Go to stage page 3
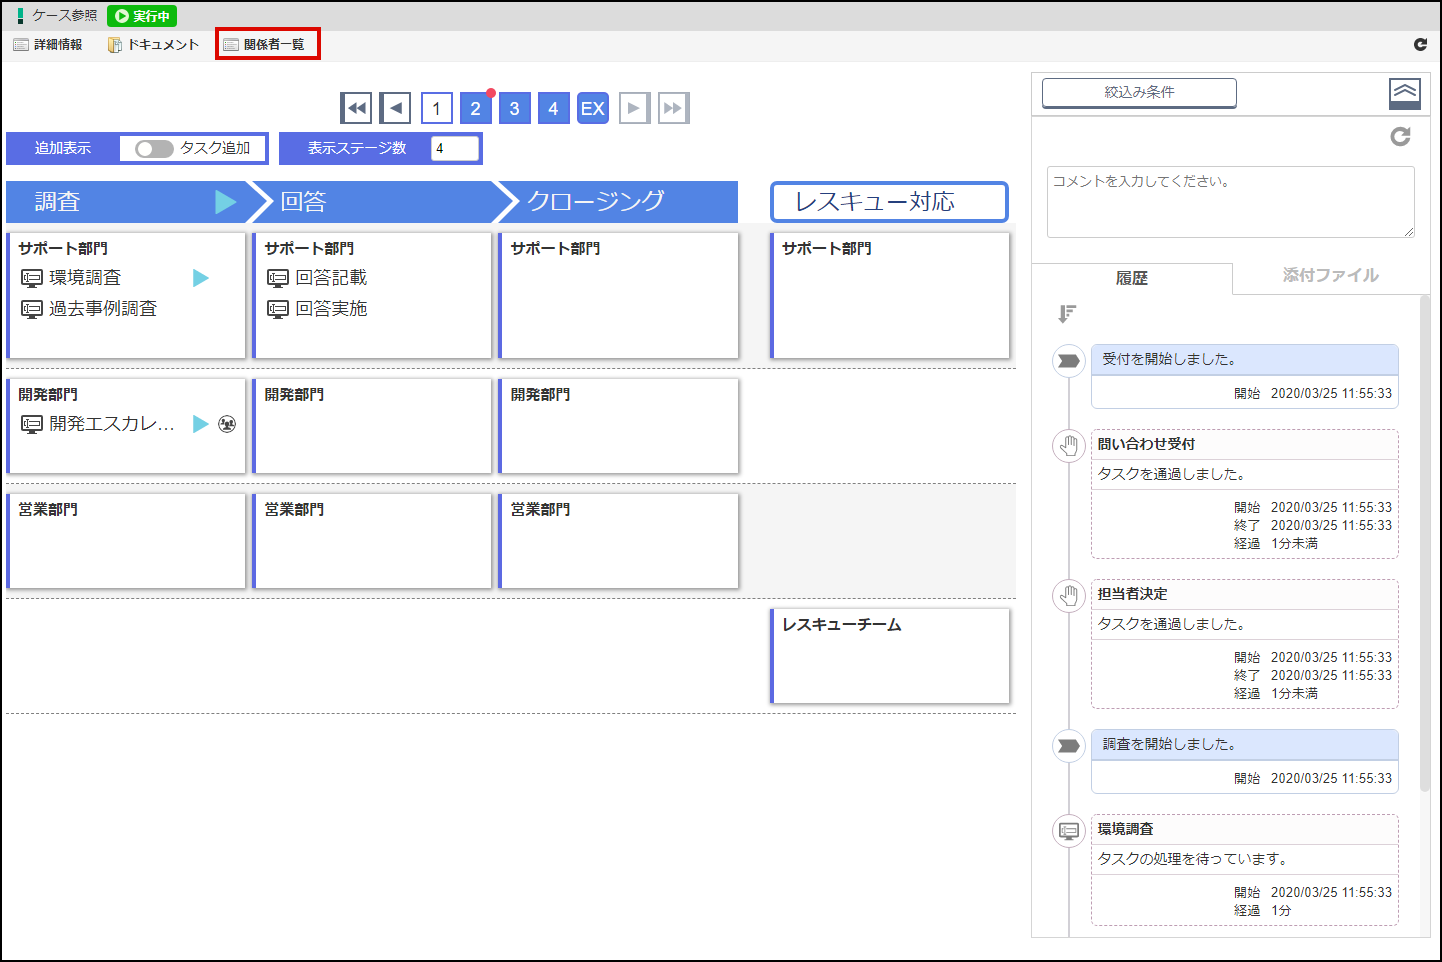This screenshot has height=962, width=1442. point(514,108)
